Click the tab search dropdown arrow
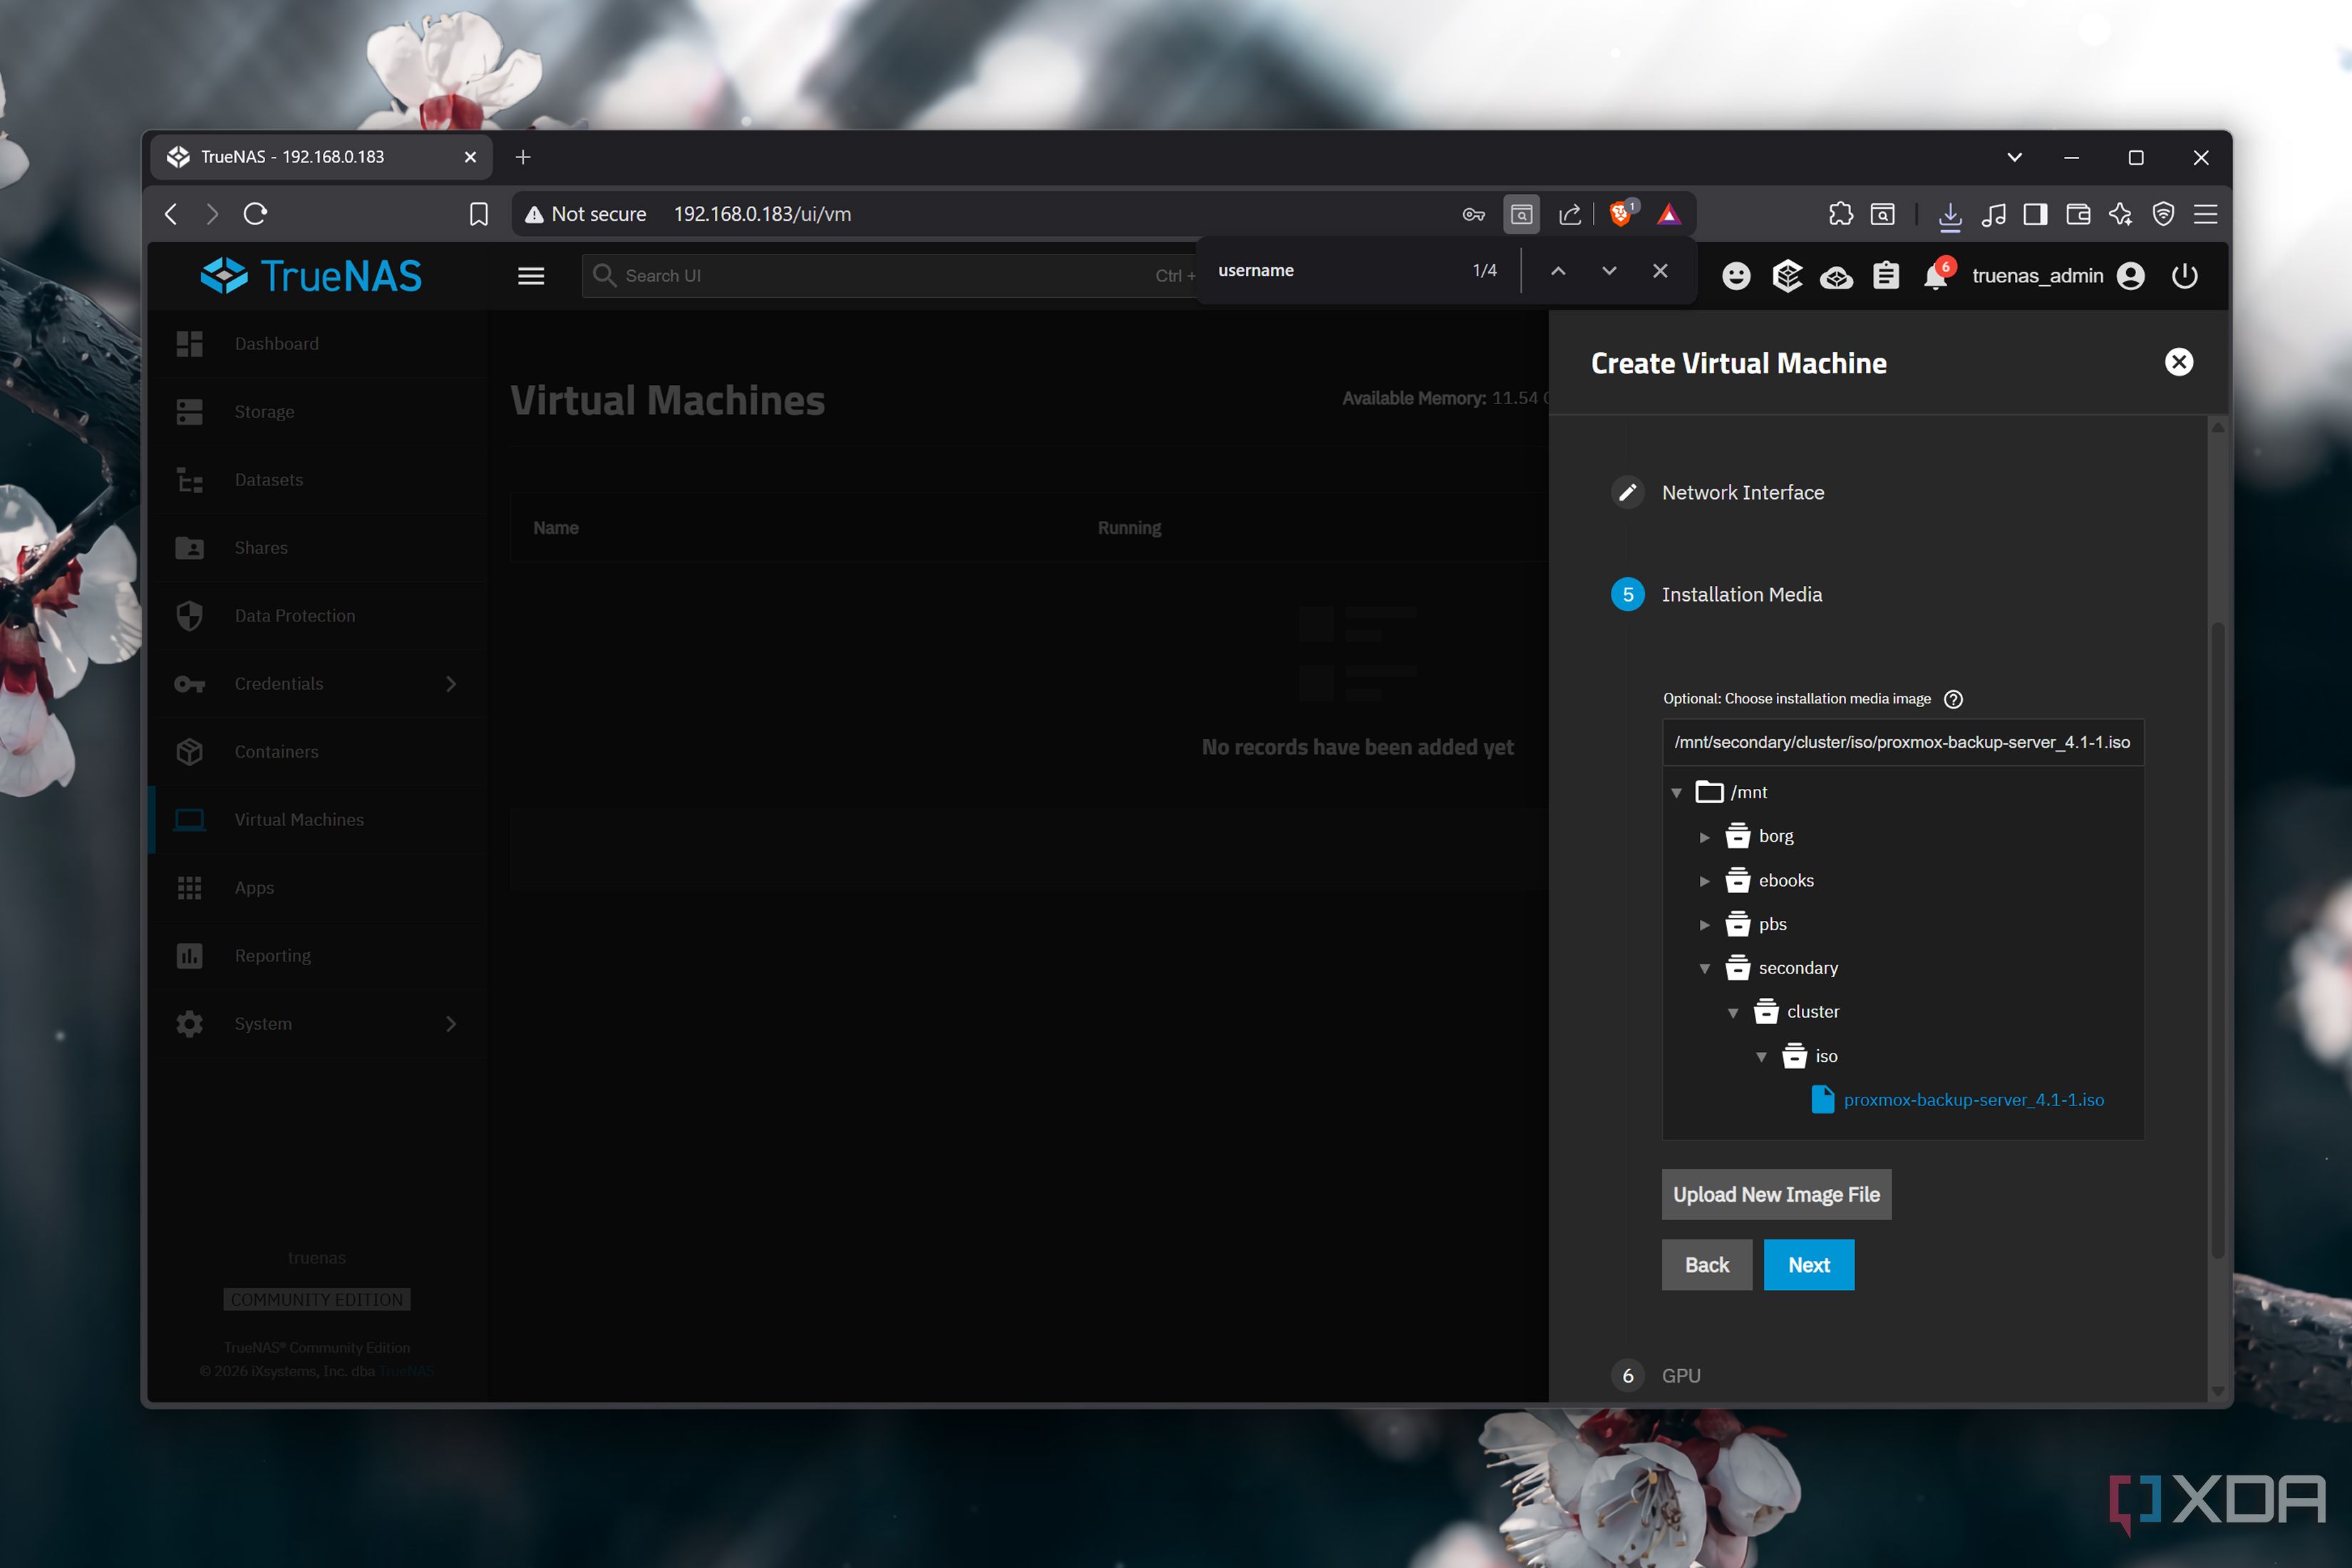 [2014, 157]
